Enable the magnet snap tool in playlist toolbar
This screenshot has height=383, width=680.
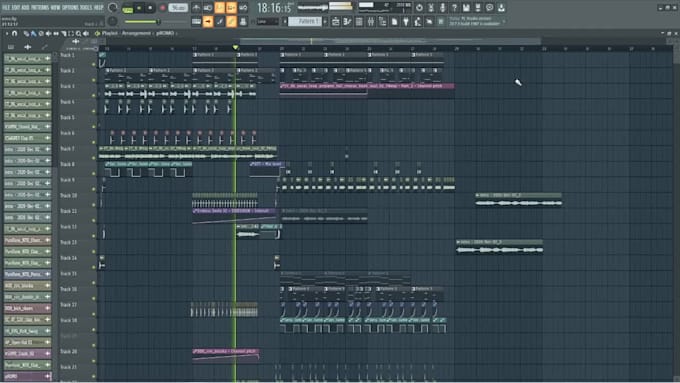tap(15, 33)
